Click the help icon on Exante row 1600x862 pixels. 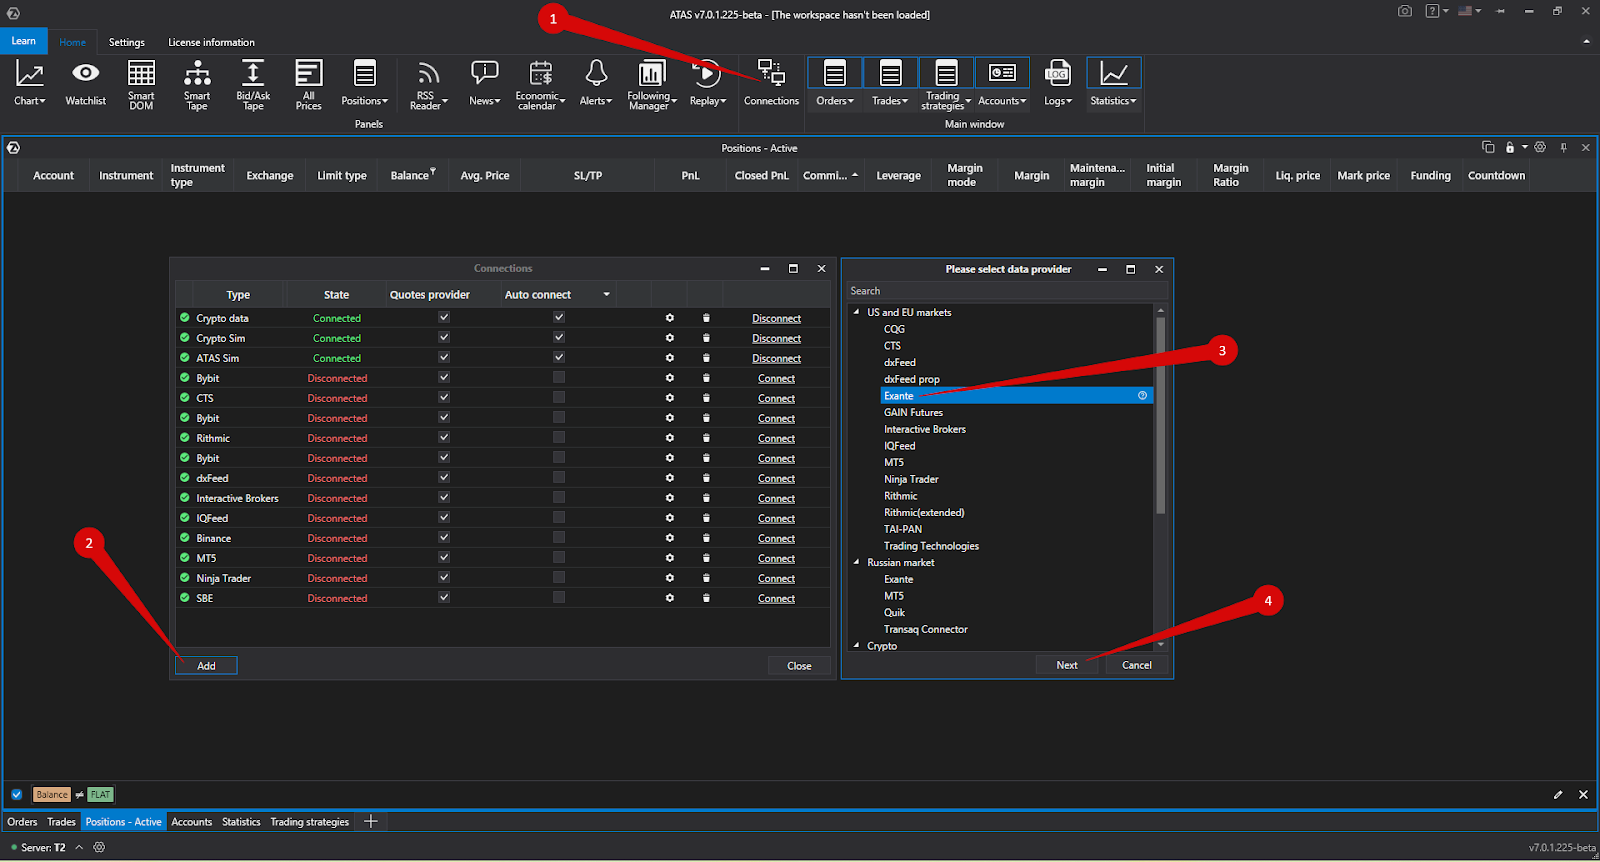coord(1142,396)
